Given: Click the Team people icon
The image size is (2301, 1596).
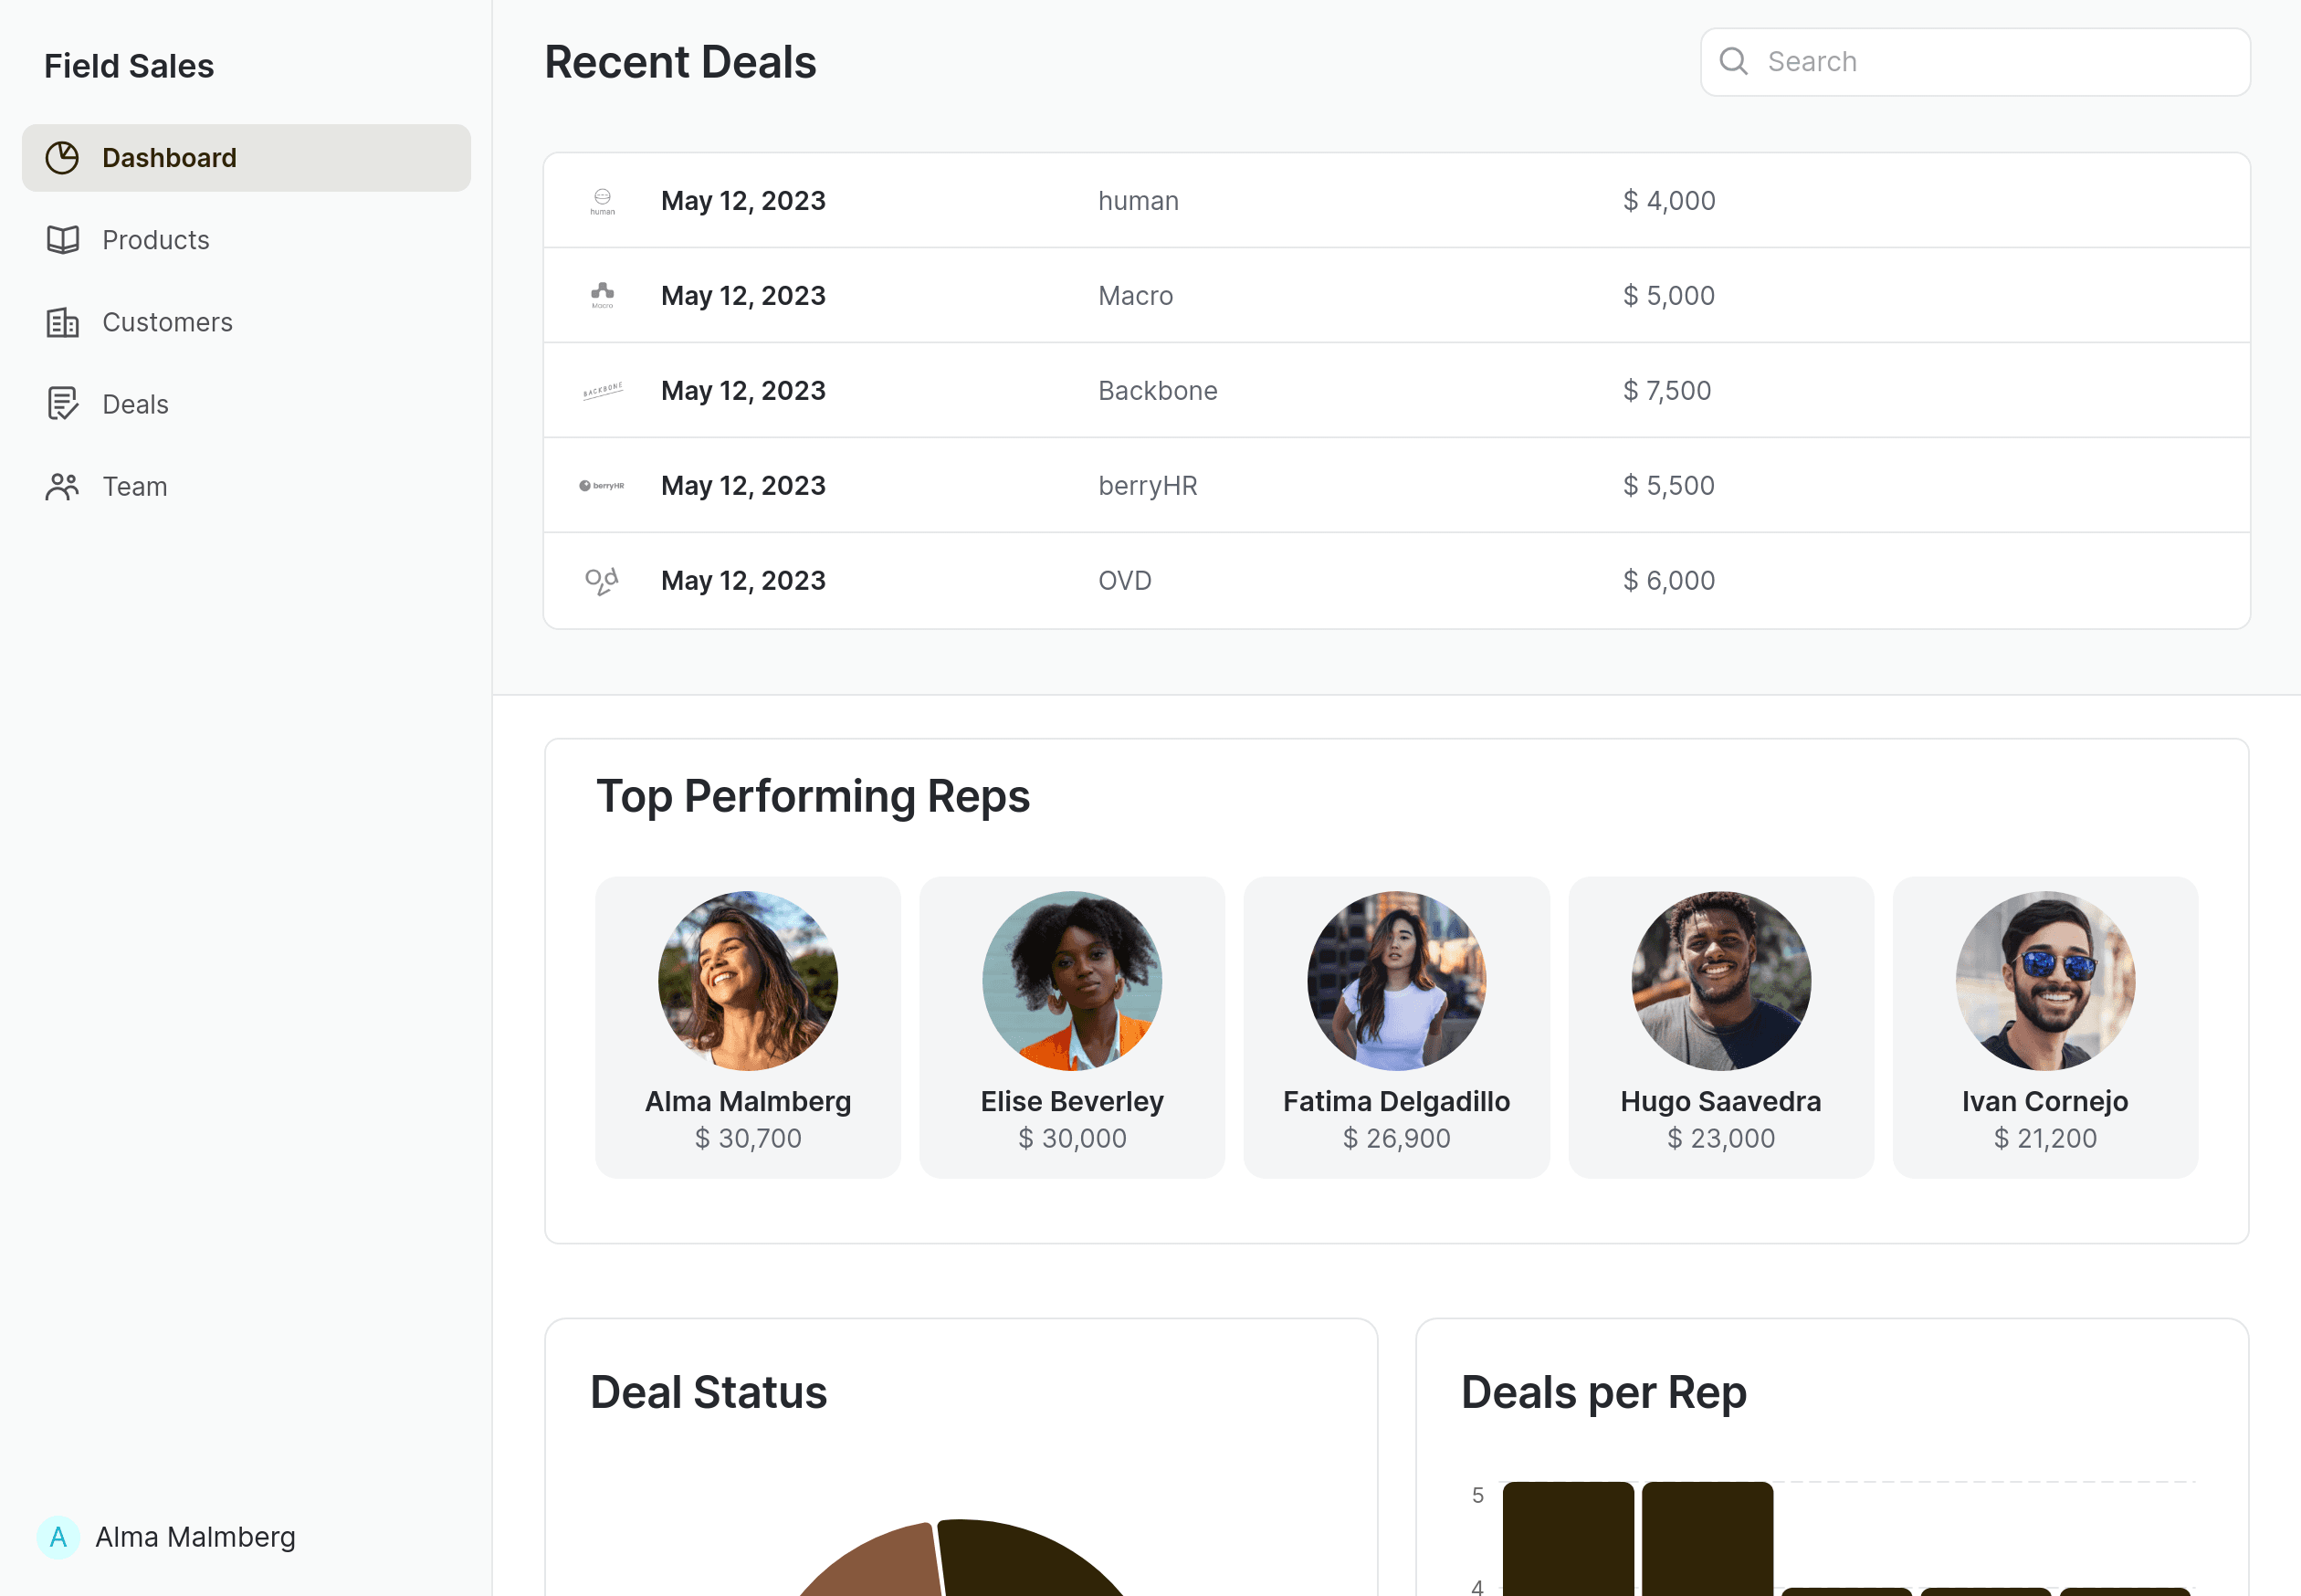Looking at the screenshot, I should [x=62, y=486].
